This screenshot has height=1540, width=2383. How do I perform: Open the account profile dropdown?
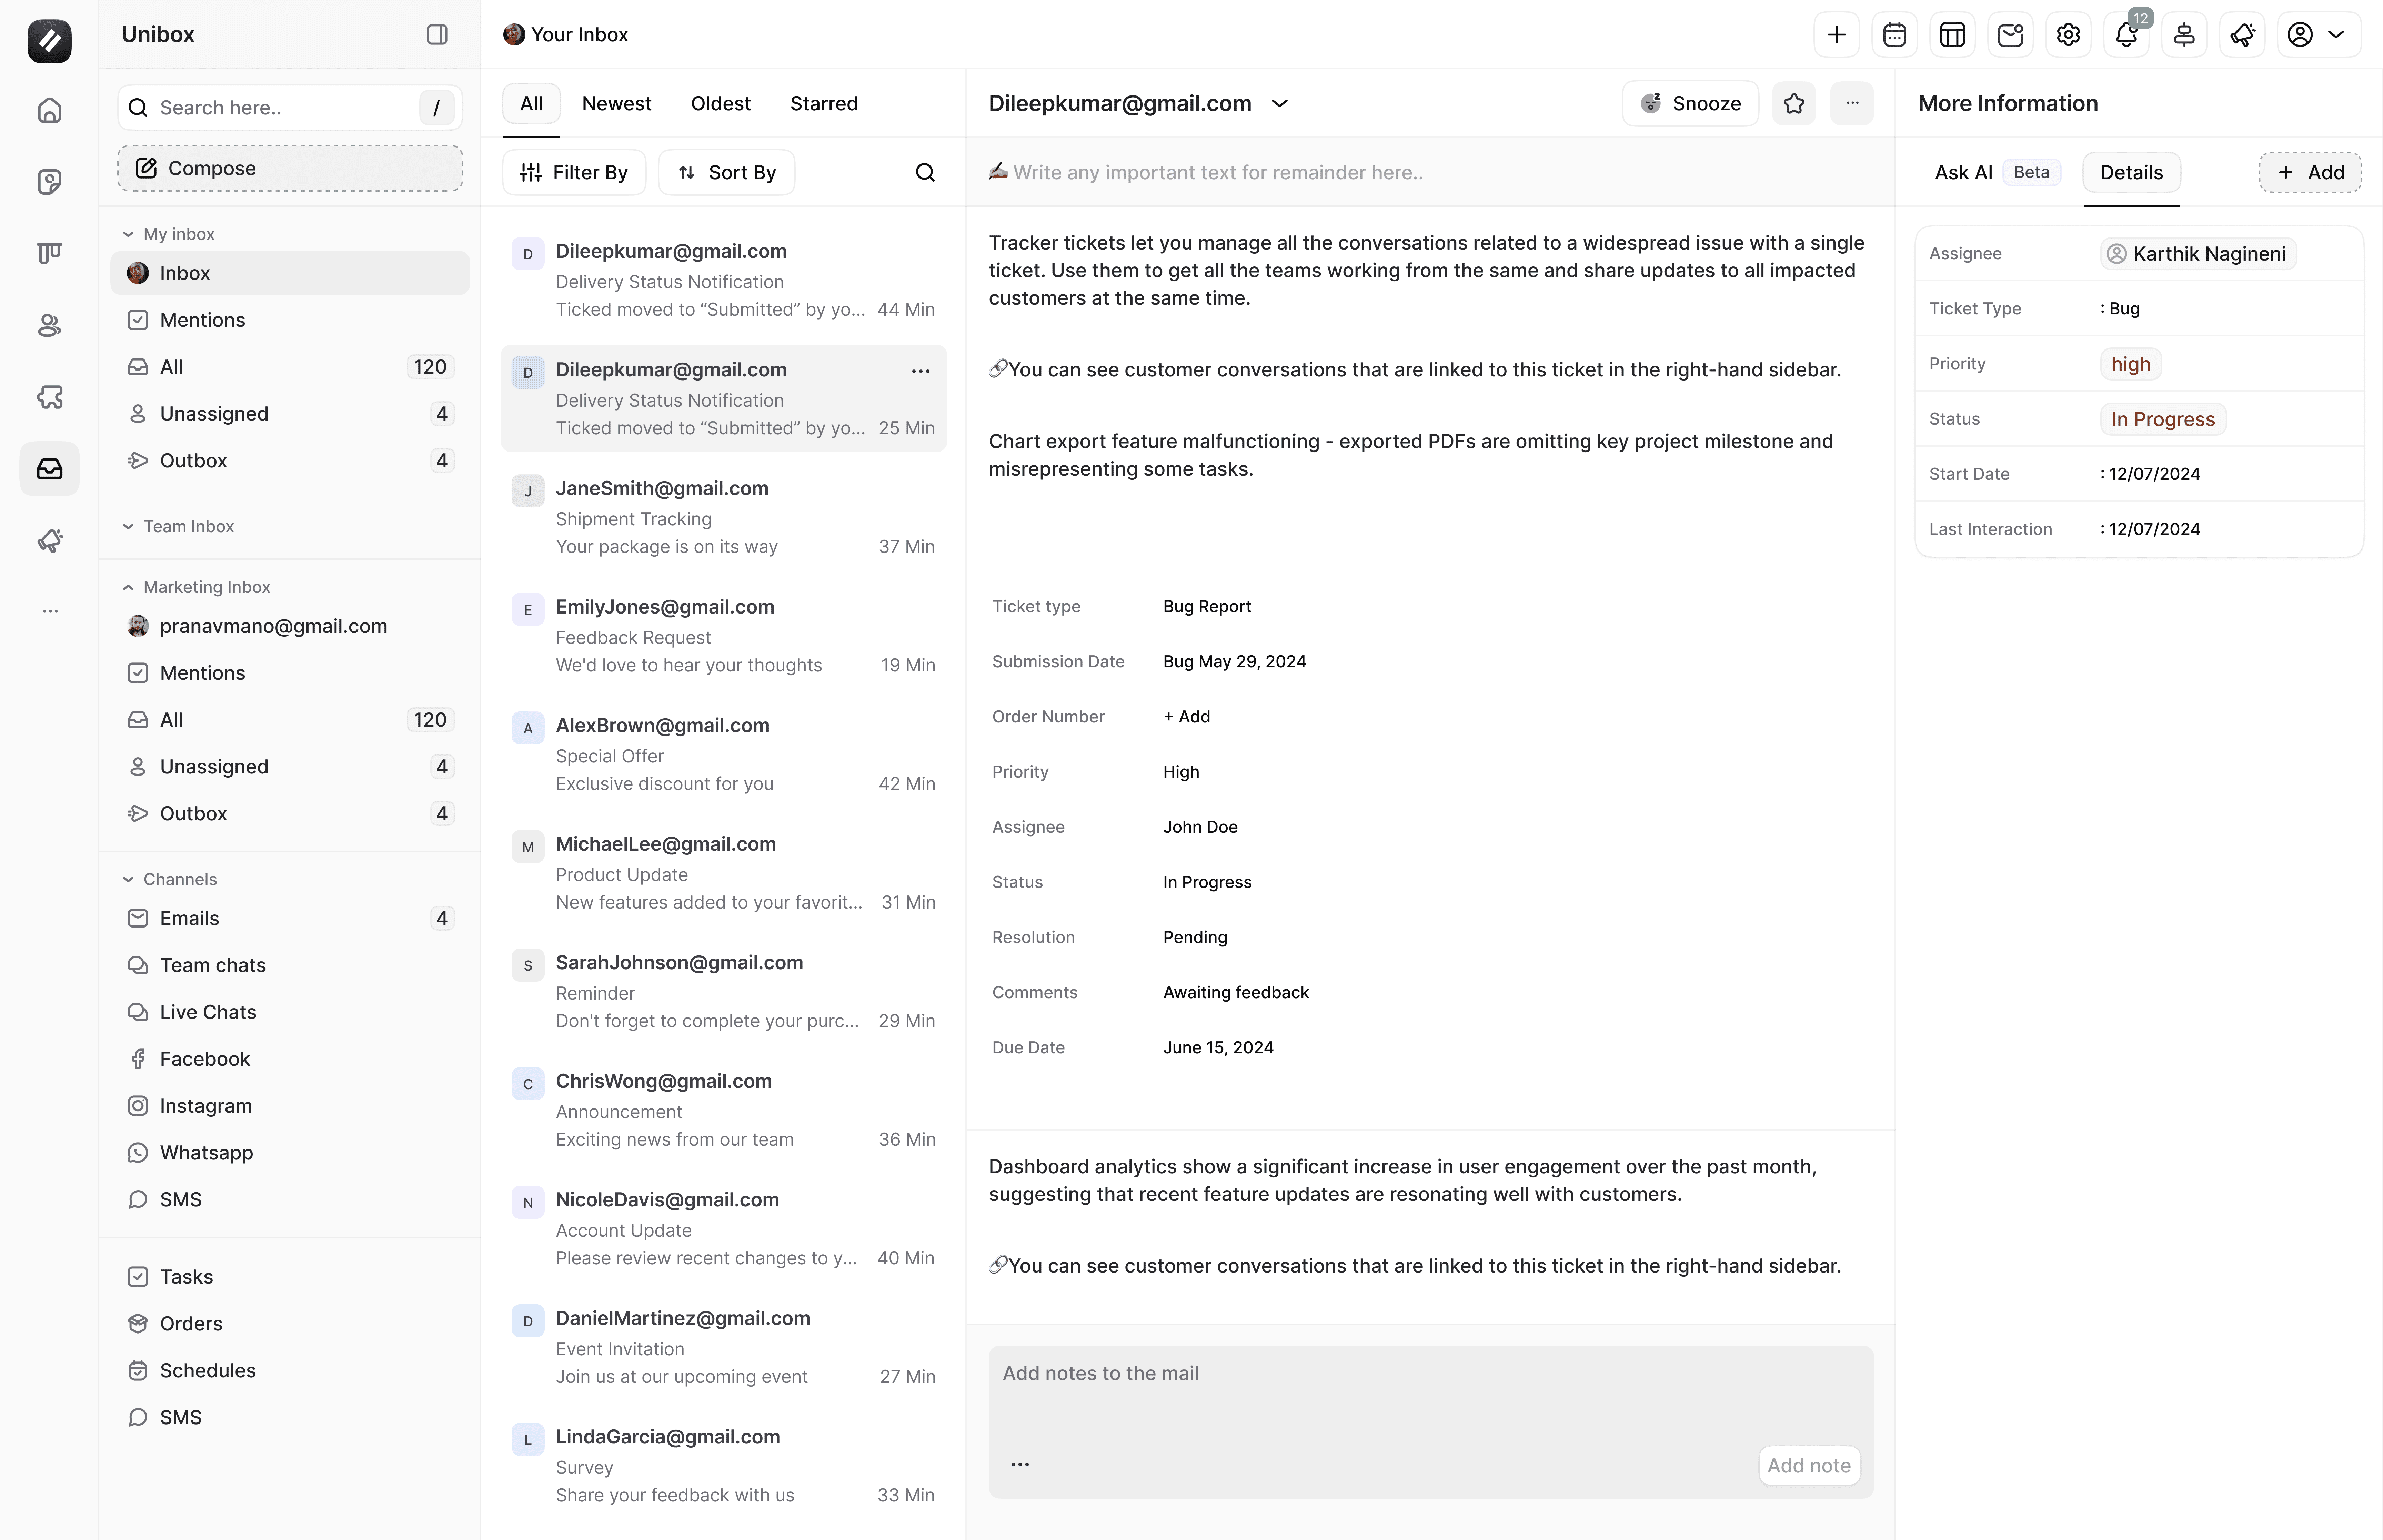pyautogui.click(x=2318, y=35)
